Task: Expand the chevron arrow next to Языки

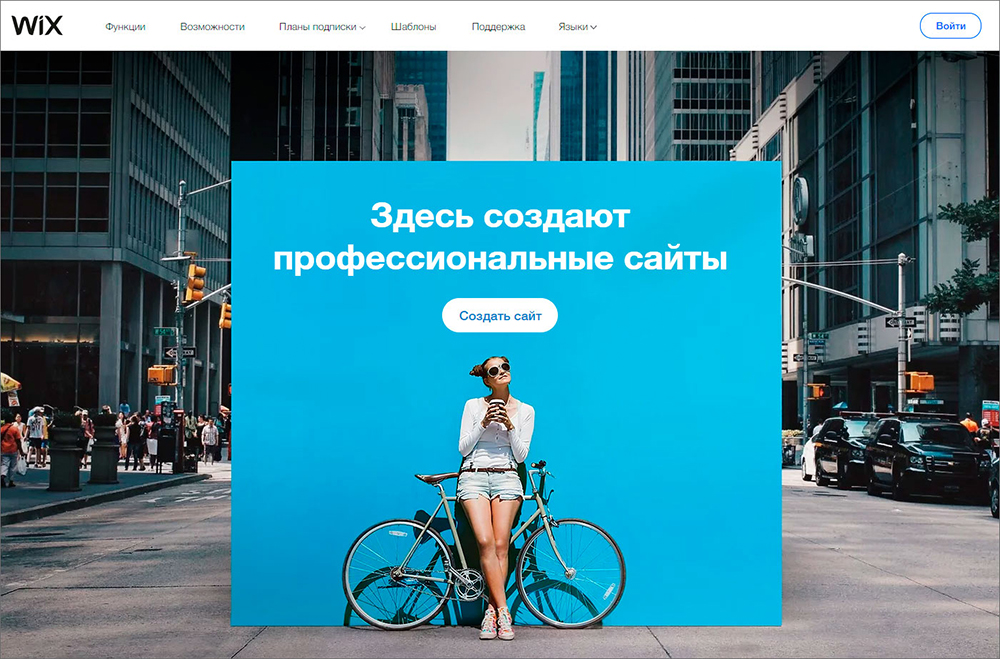Action: tap(593, 27)
